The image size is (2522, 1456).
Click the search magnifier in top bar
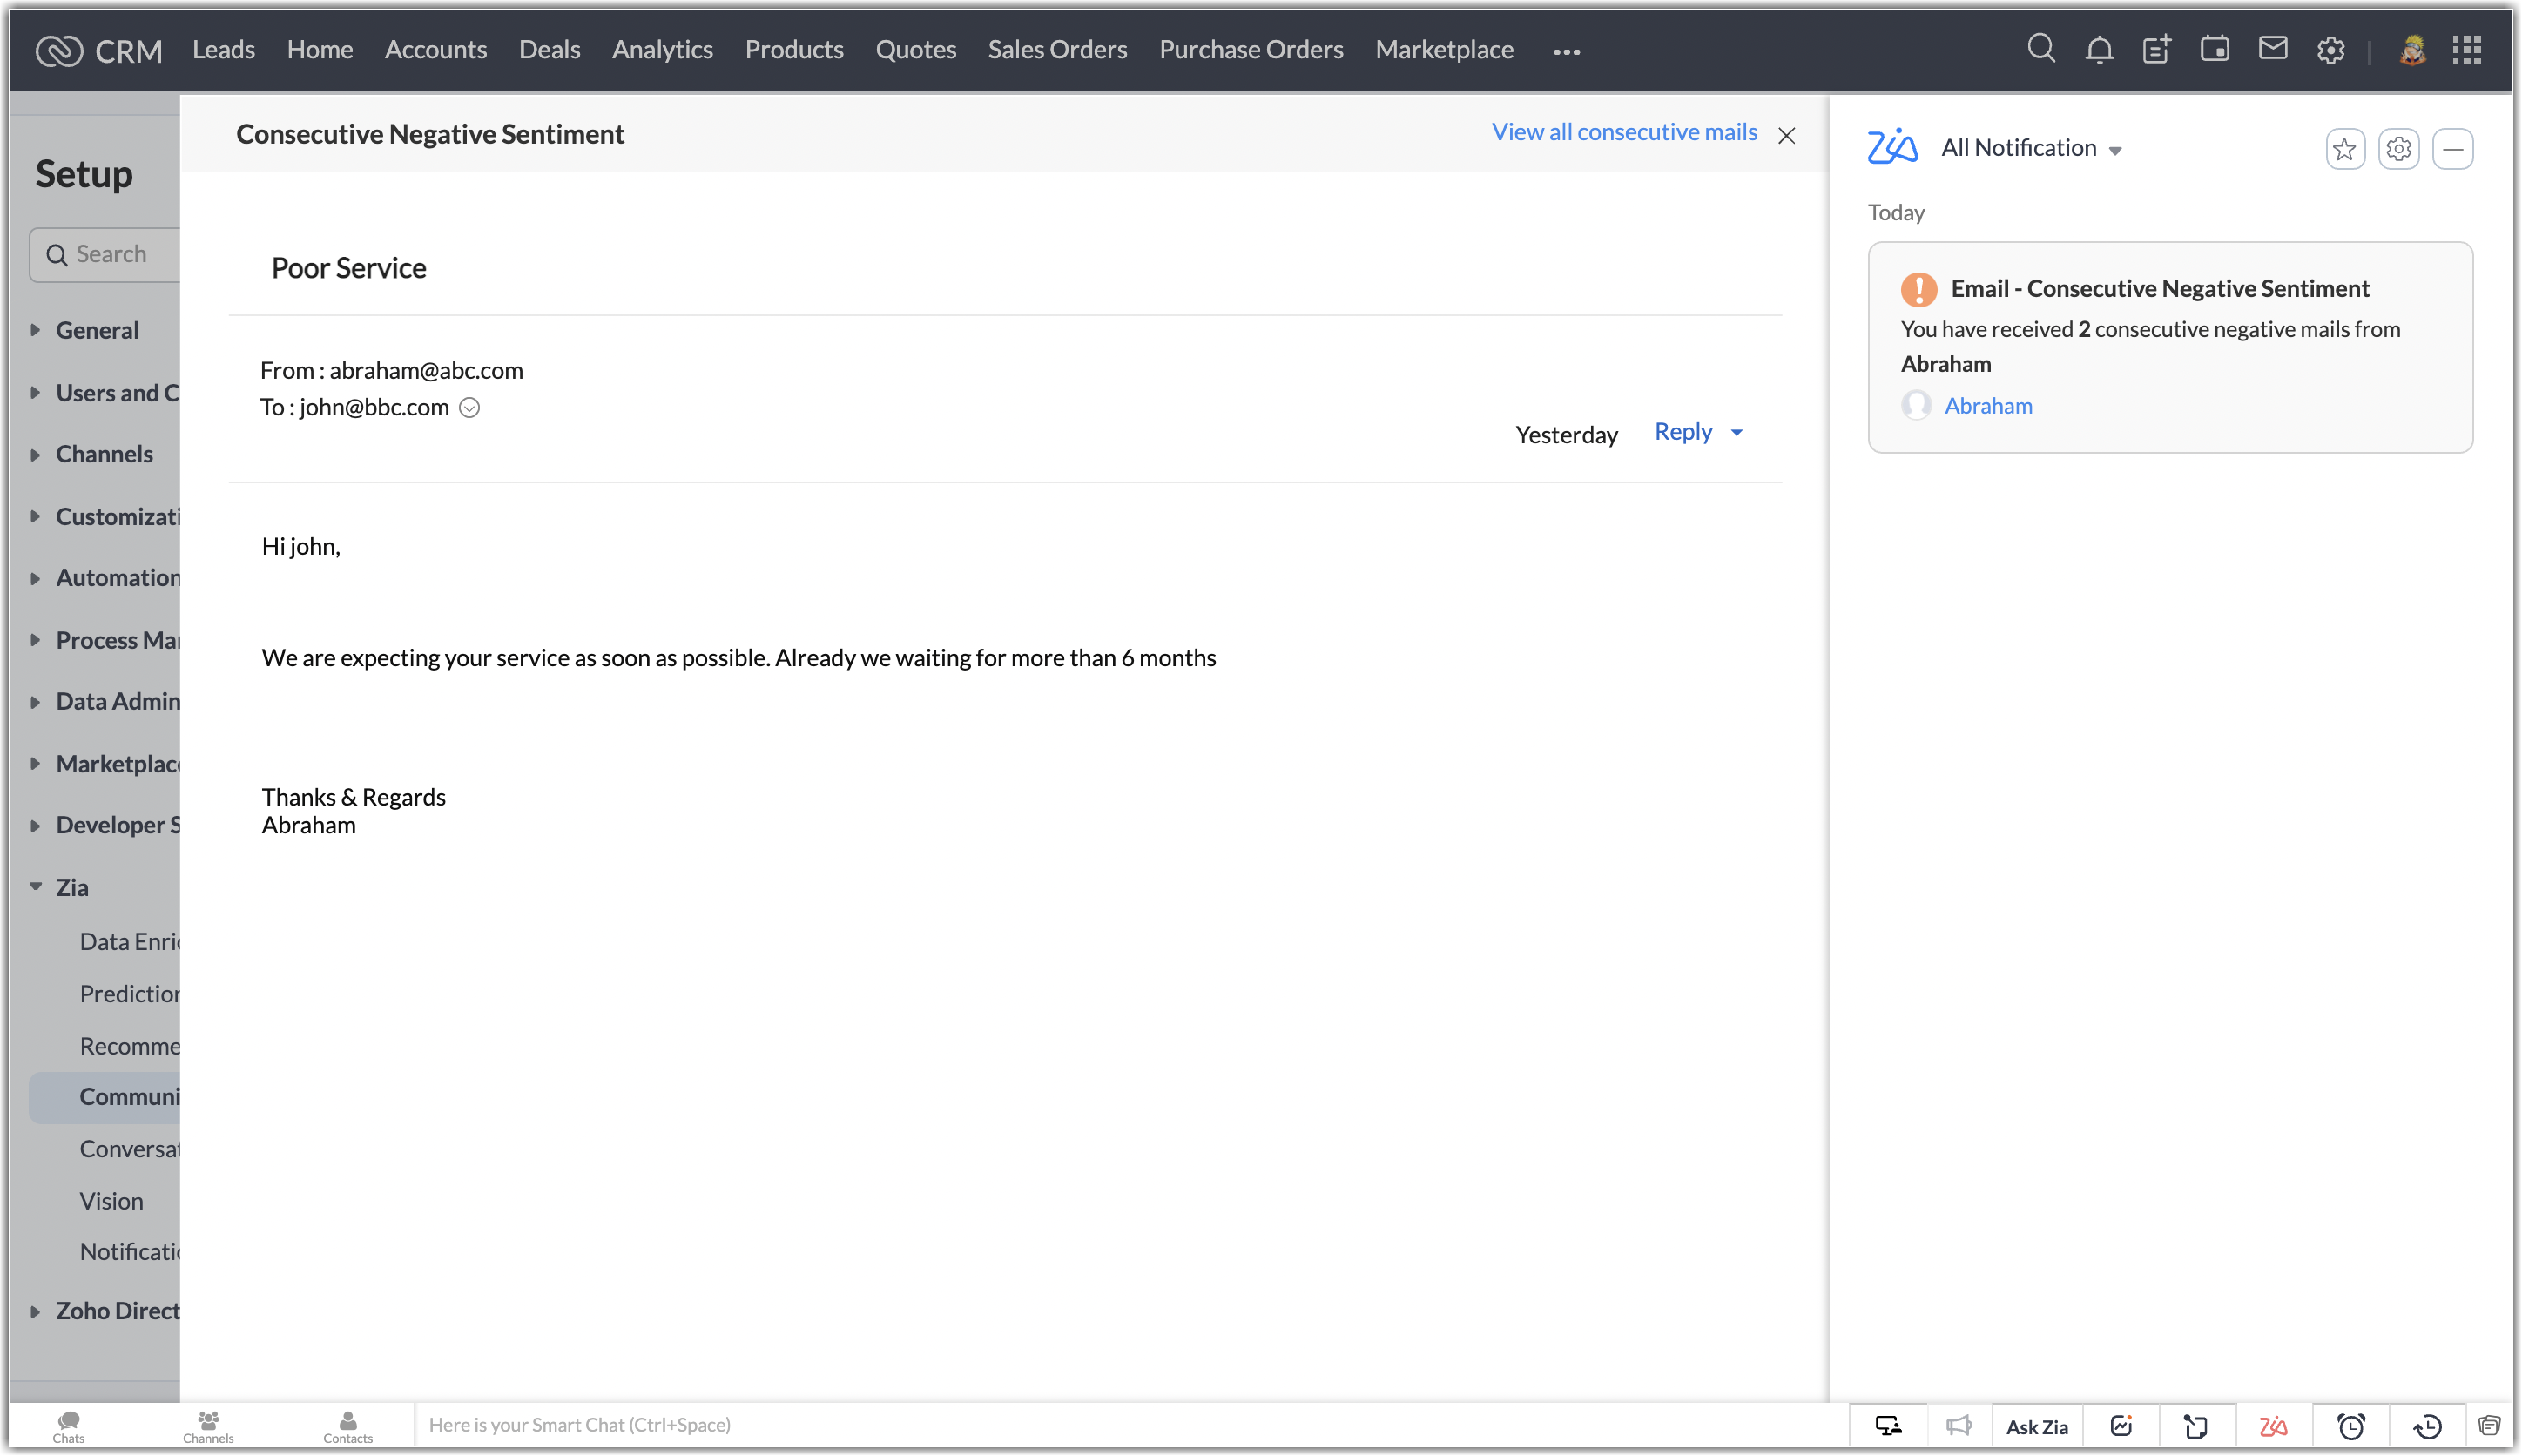click(2041, 49)
